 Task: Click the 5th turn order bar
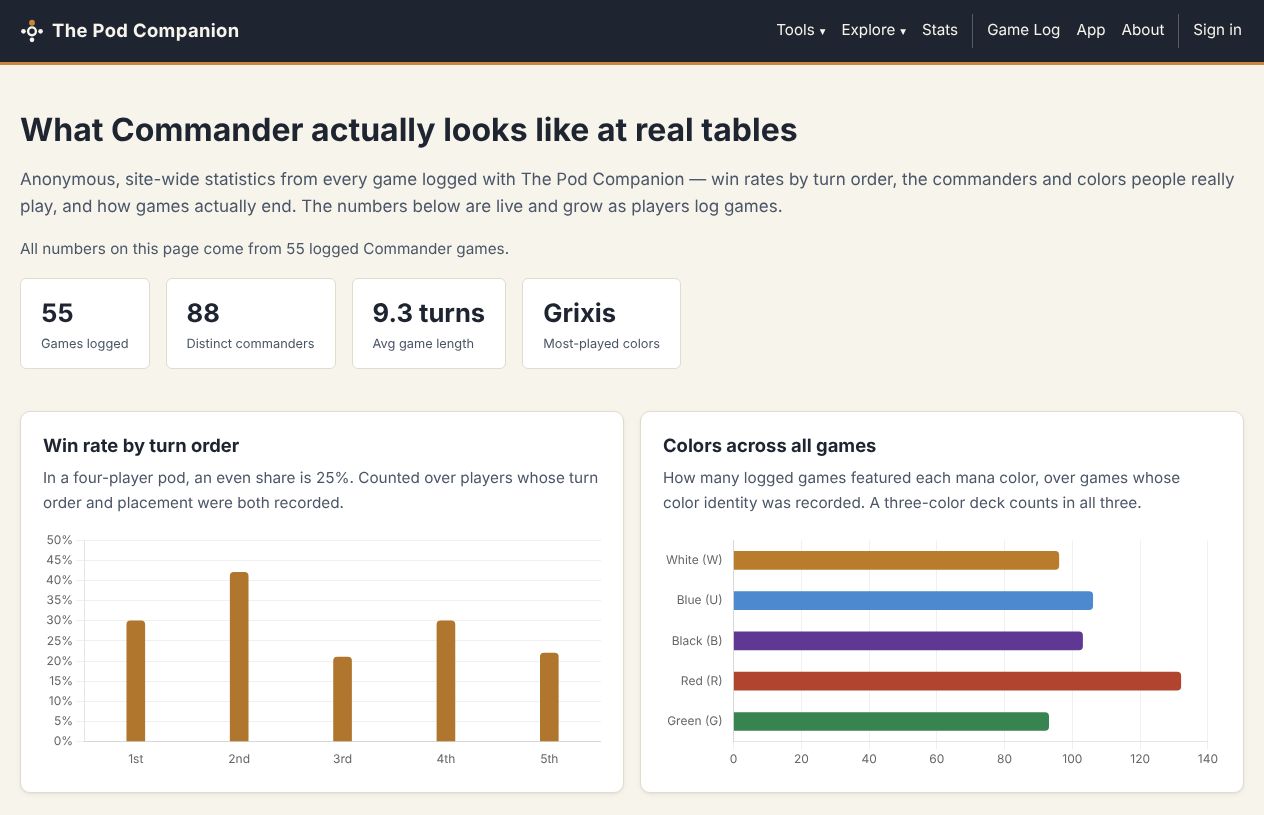[549, 697]
